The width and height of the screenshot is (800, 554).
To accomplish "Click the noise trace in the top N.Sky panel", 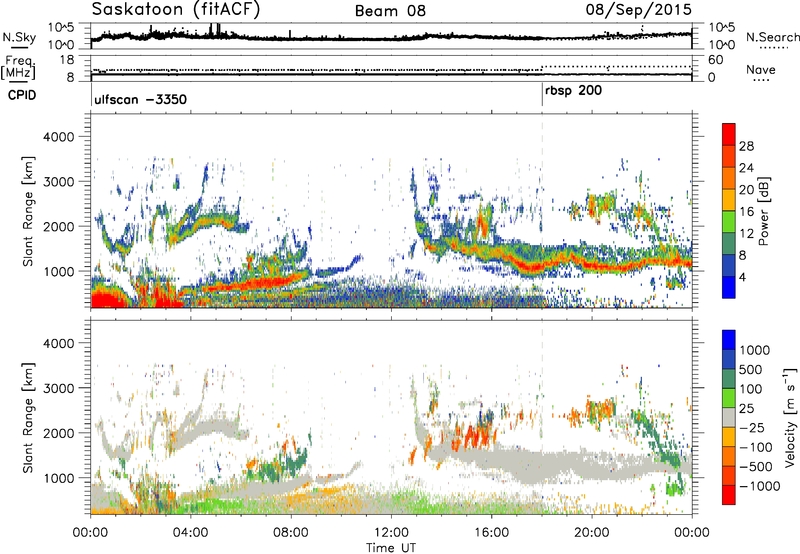I will [x=391, y=37].
